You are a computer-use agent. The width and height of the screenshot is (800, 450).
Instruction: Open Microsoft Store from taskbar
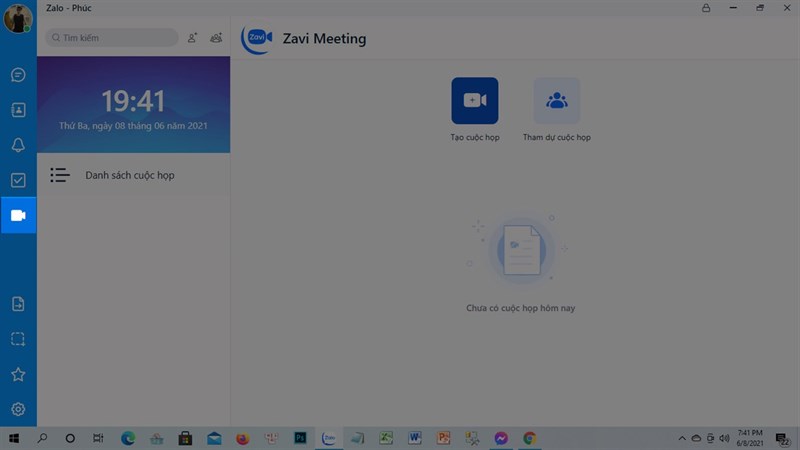click(185, 438)
